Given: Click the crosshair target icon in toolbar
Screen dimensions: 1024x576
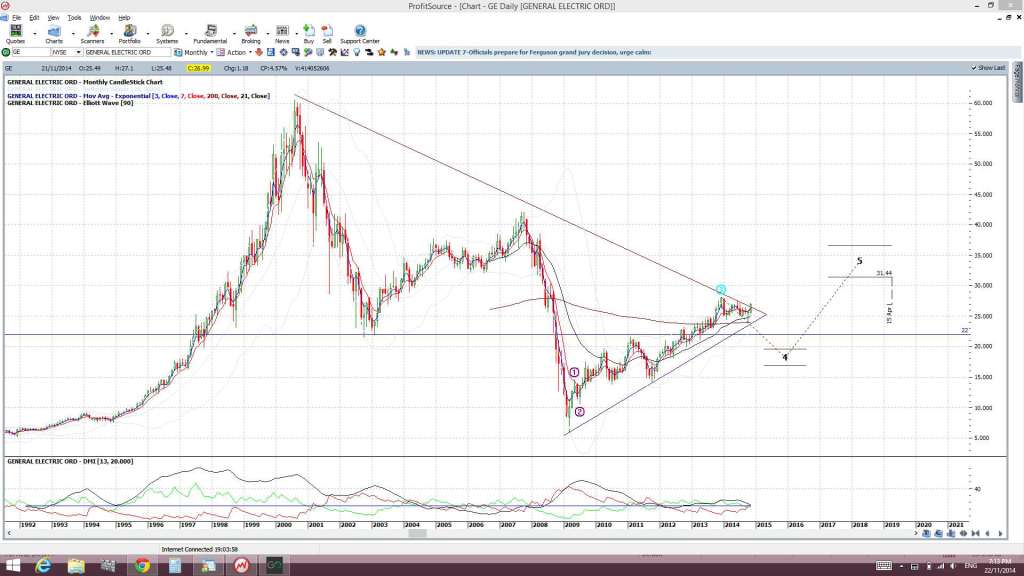Looking at the screenshot, I should 283,52.
